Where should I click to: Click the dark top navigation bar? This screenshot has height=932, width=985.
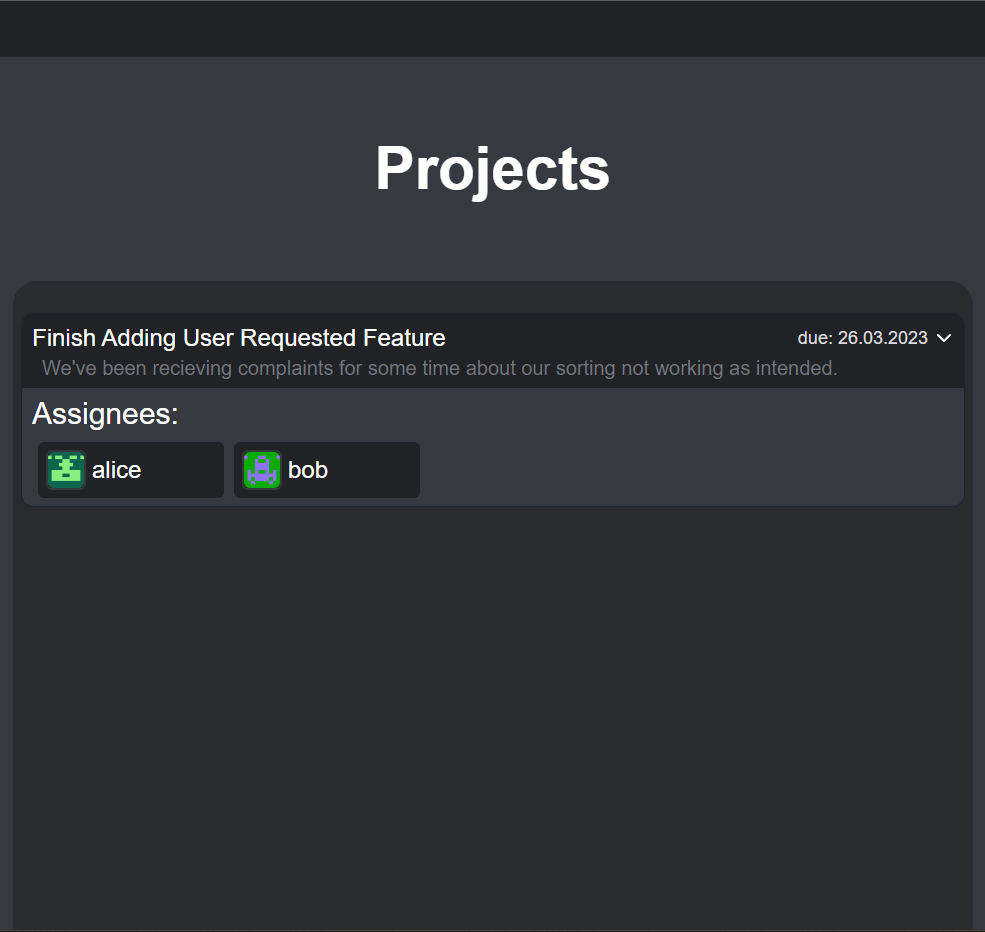492,28
